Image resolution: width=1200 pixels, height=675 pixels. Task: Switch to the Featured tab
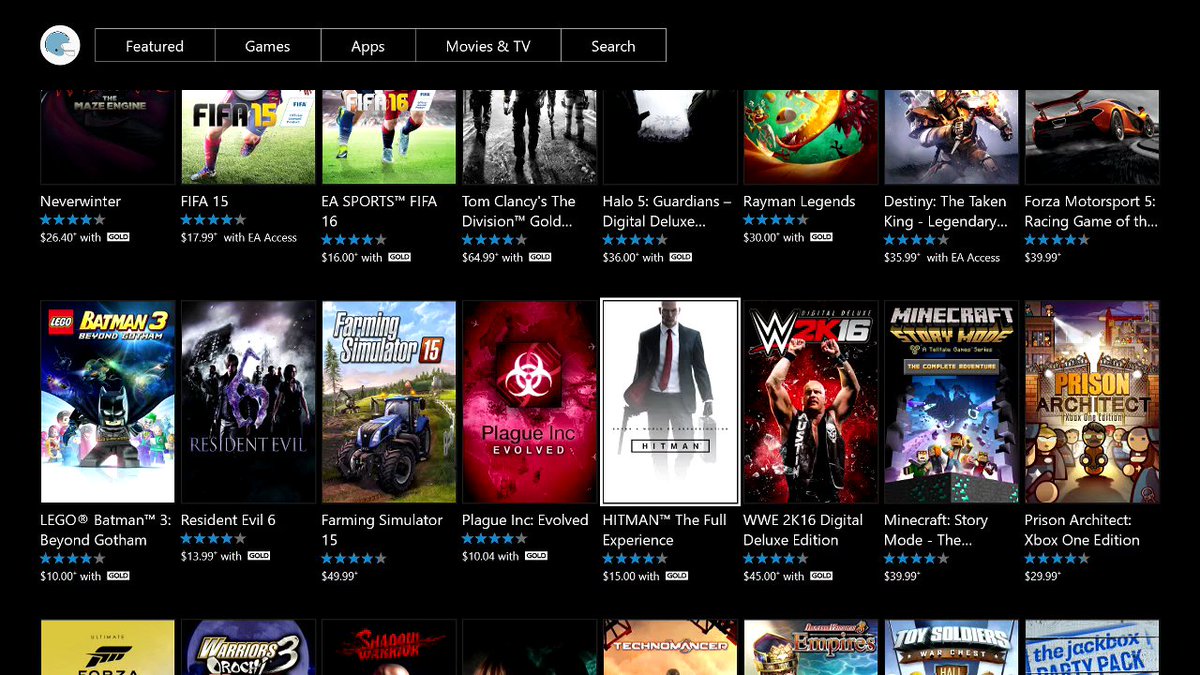tap(155, 46)
